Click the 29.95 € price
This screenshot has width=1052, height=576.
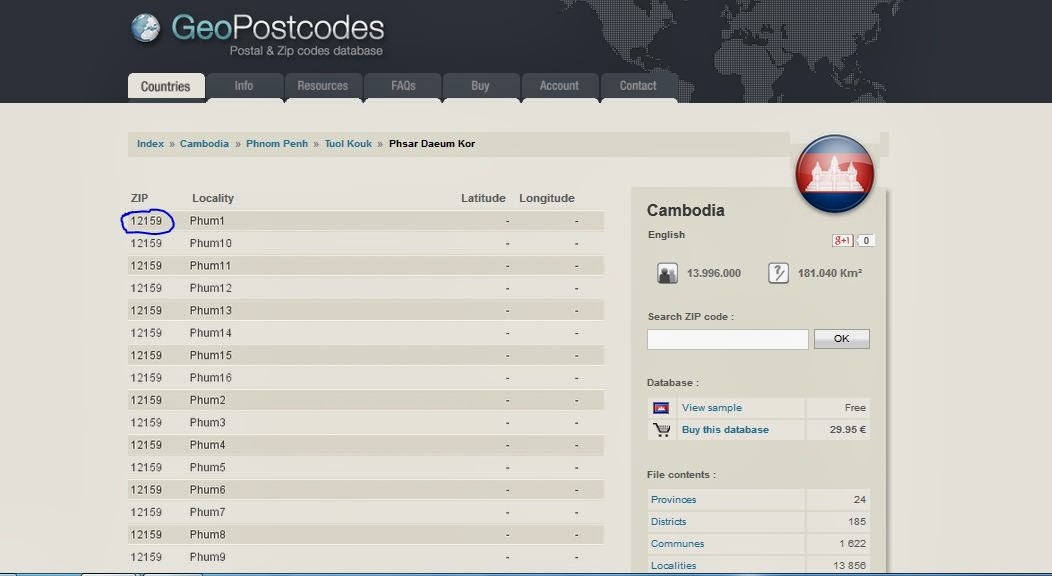(x=847, y=430)
